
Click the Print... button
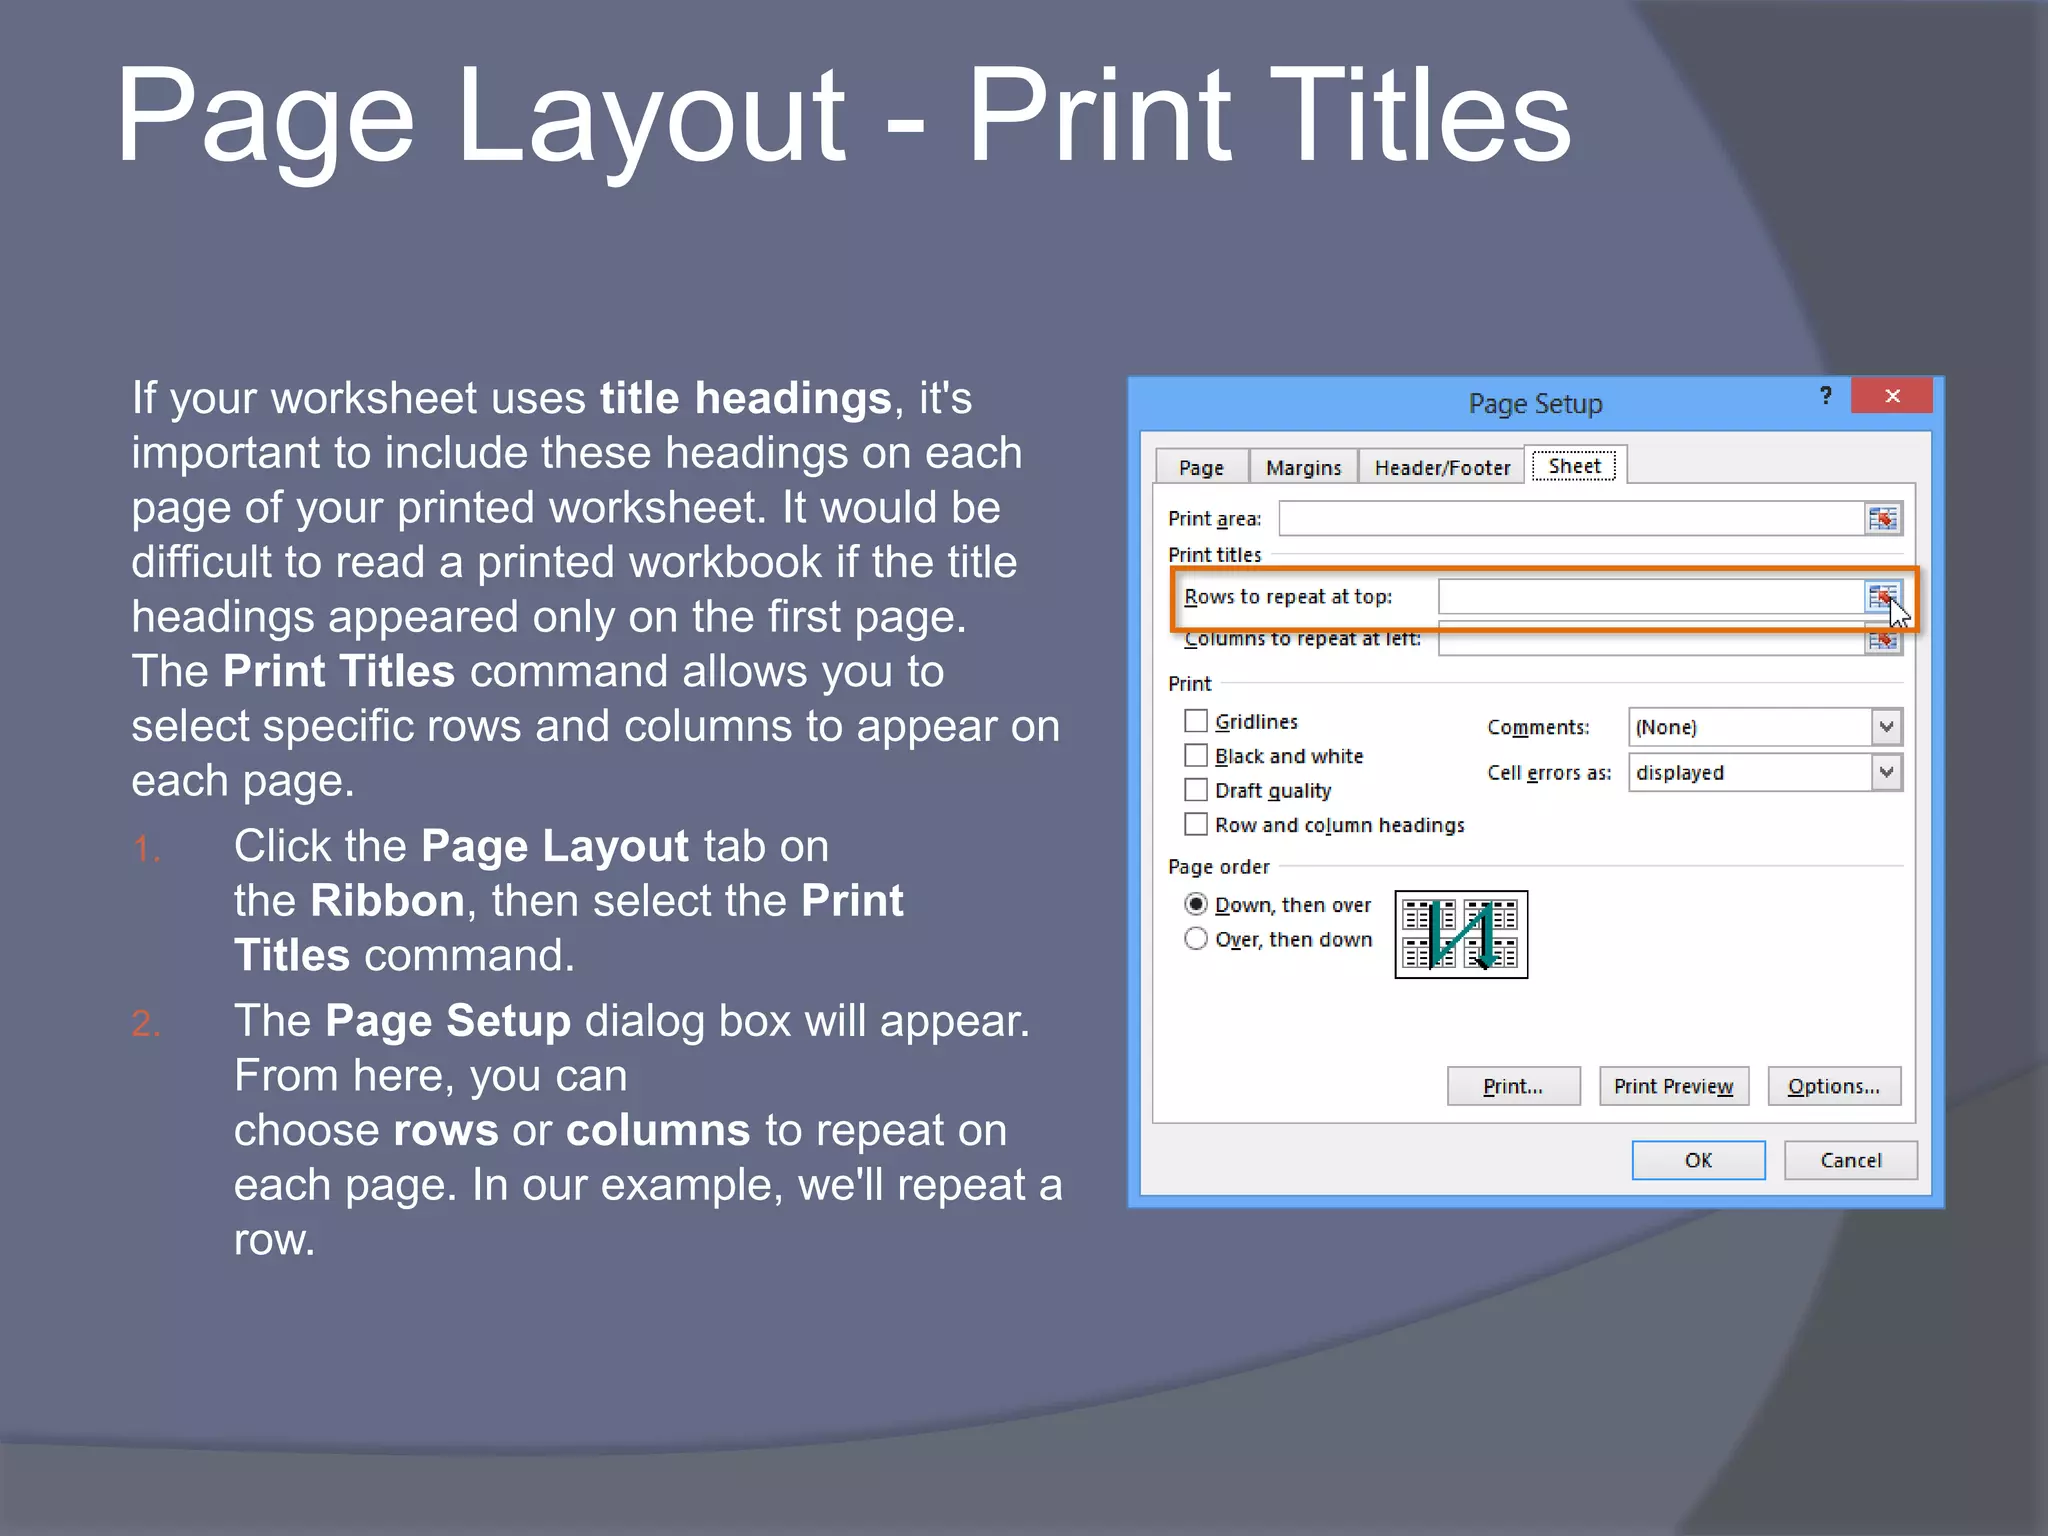(x=1513, y=1086)
